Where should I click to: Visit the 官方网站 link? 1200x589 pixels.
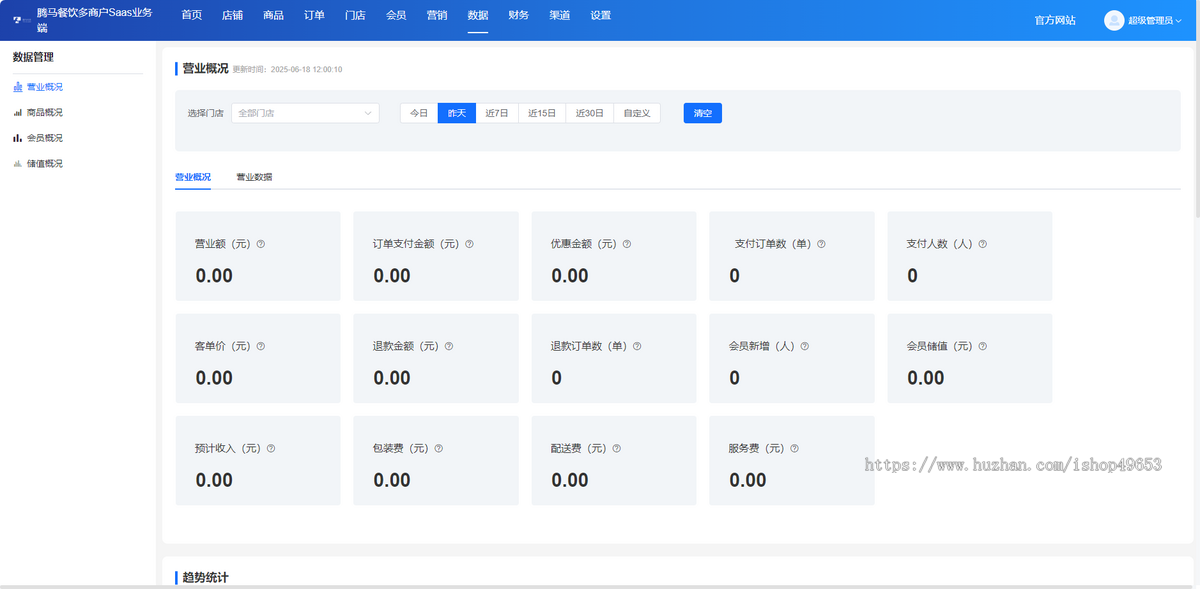click(x=1055, y=20)
